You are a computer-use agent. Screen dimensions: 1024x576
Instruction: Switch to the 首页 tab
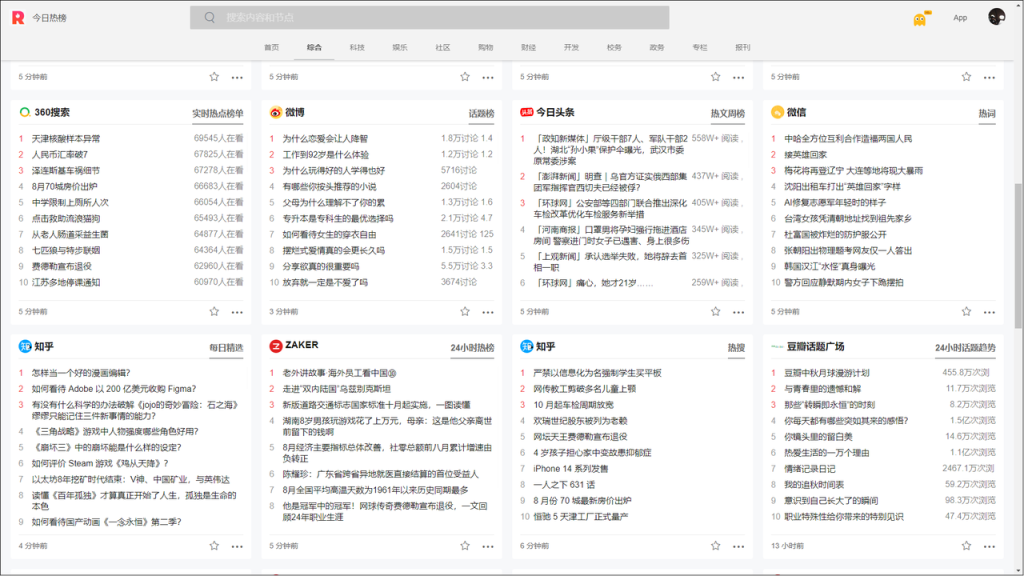point(272,48)
